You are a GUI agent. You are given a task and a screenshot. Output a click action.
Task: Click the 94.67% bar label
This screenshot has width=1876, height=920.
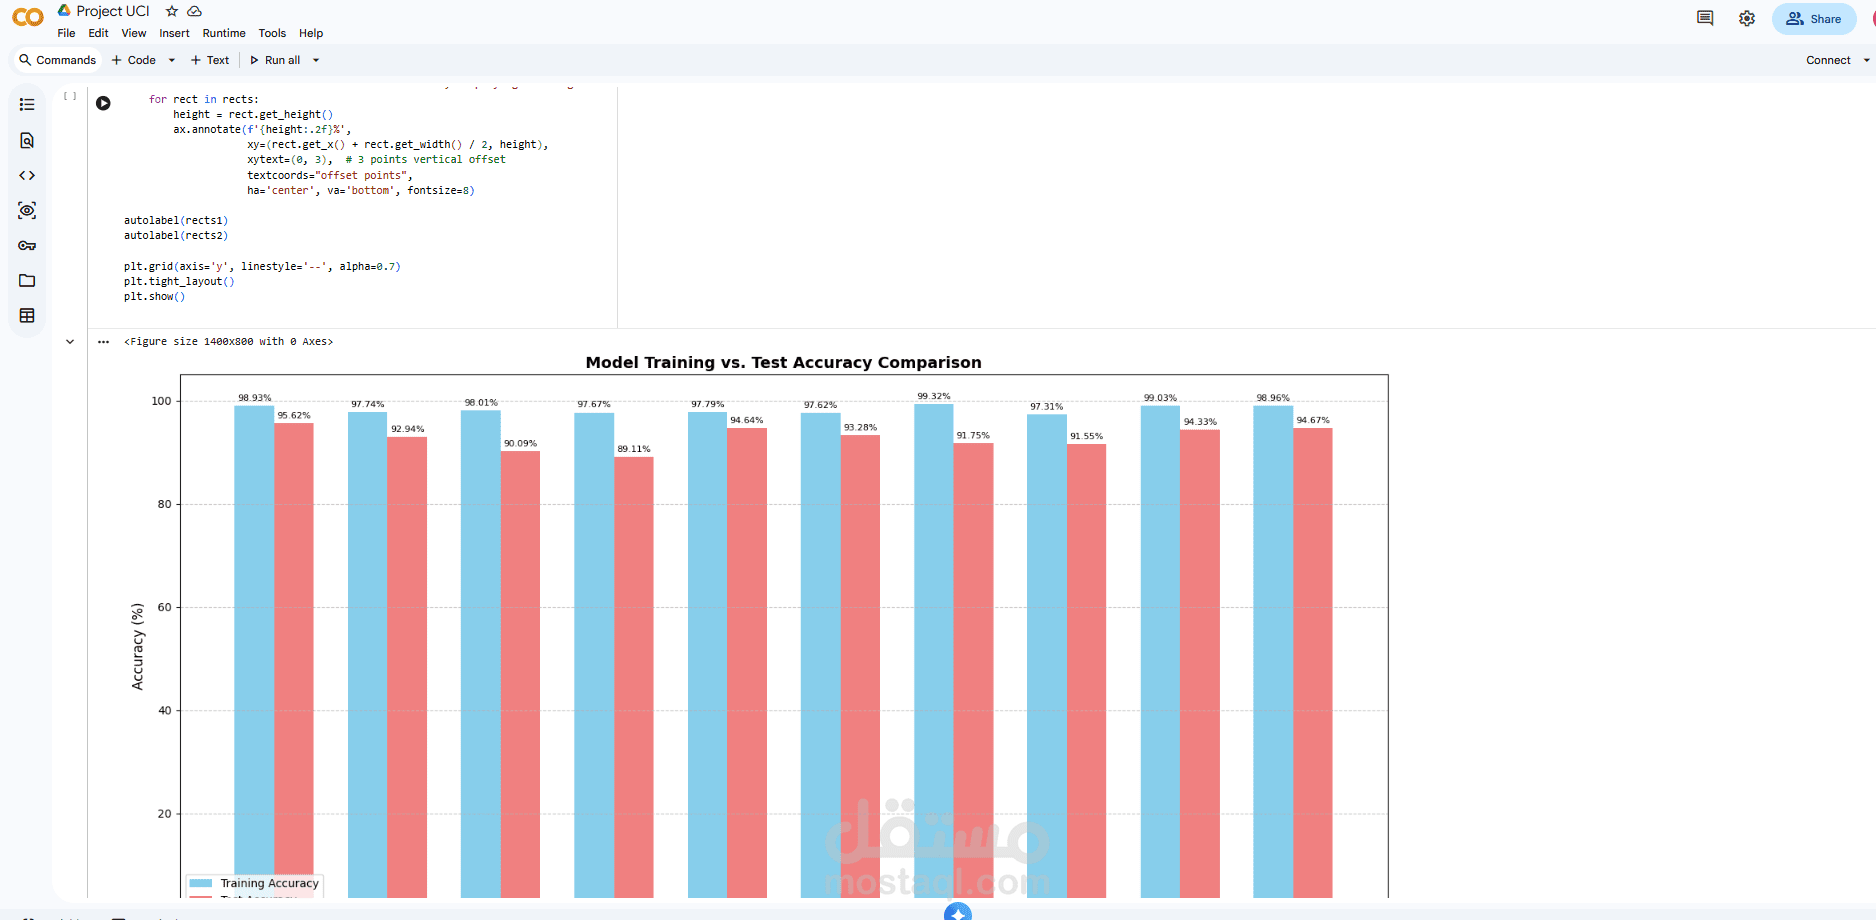click(x=1313, y=420)
